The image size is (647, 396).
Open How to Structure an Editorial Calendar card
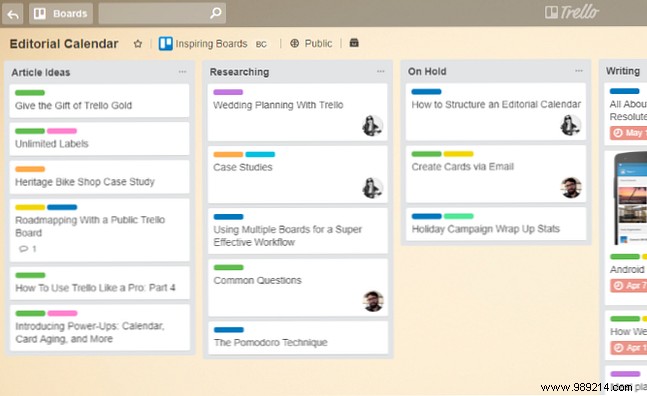(496, 112)
